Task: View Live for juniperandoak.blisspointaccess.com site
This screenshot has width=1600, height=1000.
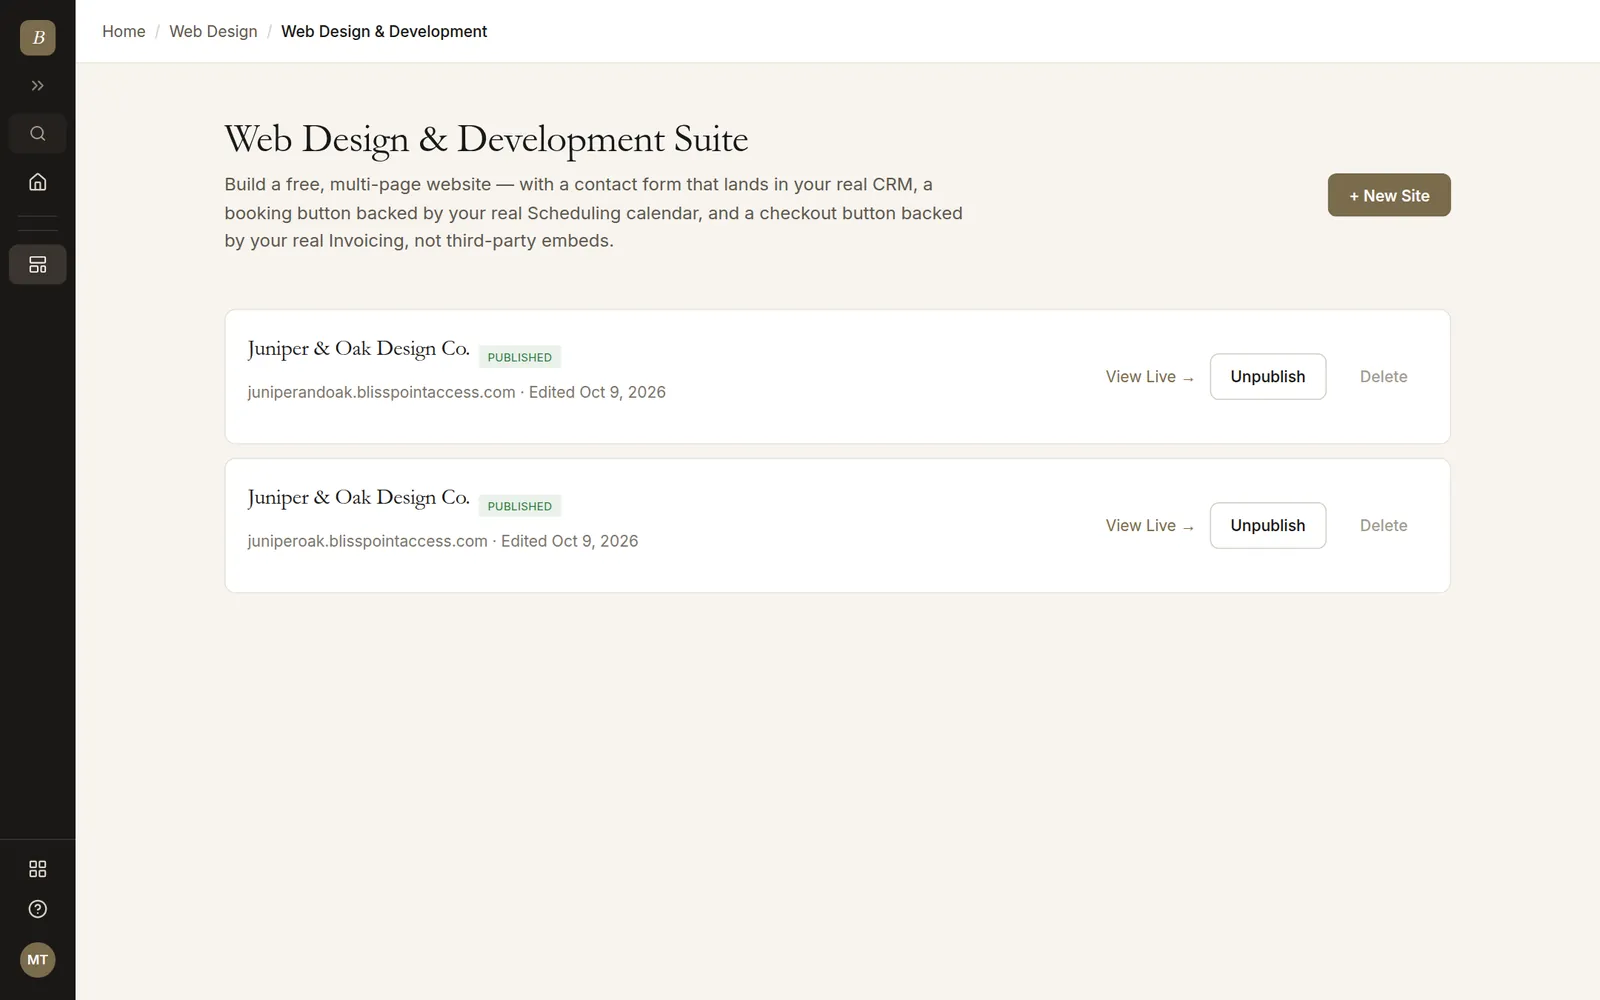Action: (1150, 377)
